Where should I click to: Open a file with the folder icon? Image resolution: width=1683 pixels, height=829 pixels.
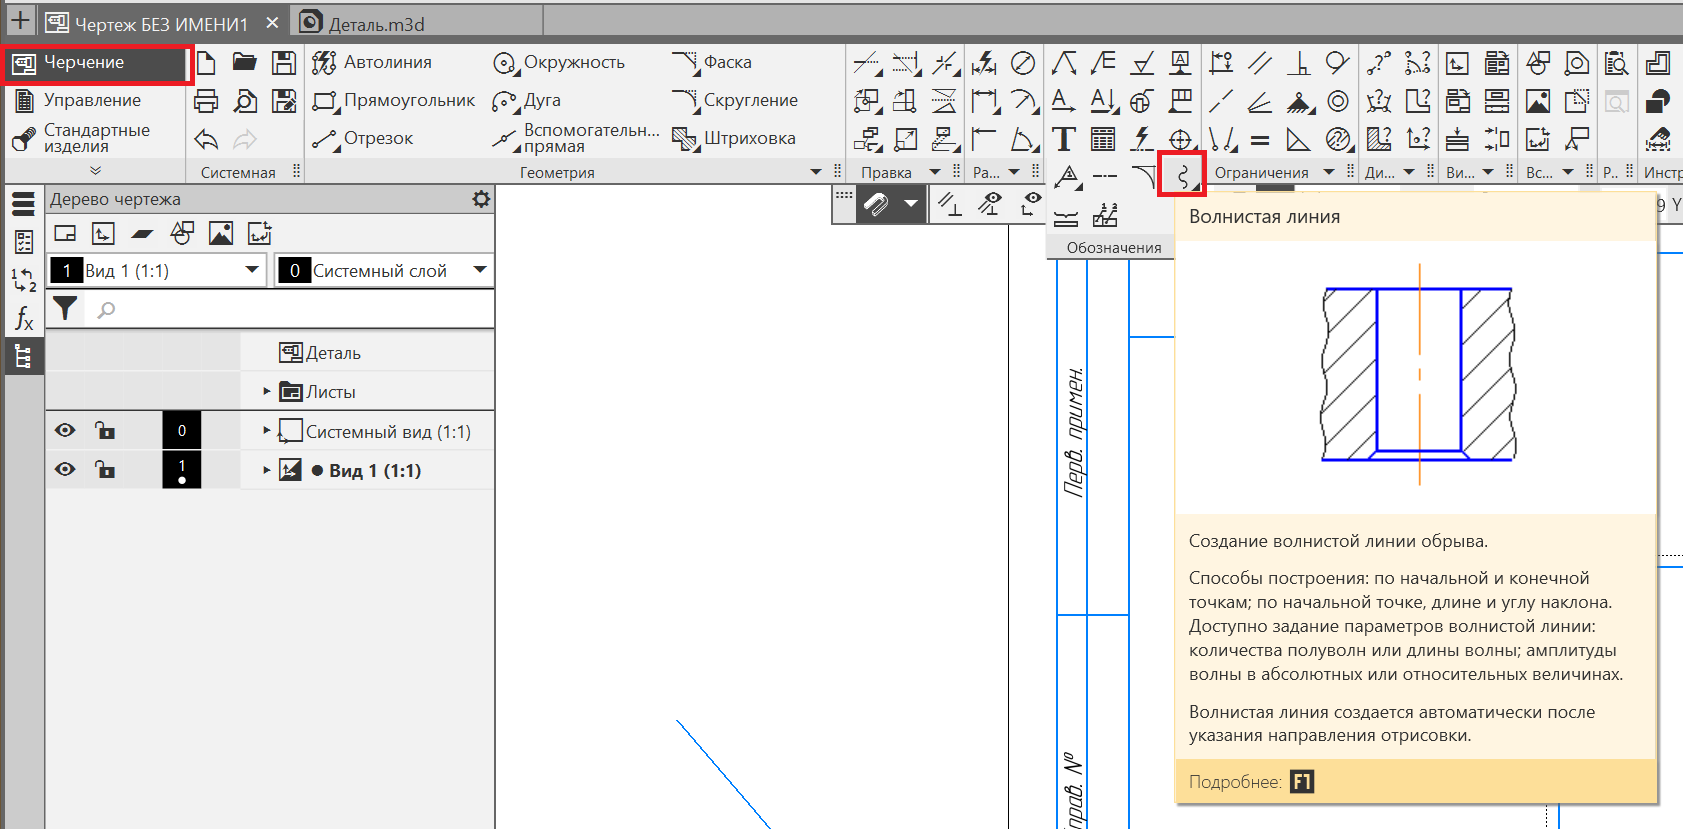point(245,63)
